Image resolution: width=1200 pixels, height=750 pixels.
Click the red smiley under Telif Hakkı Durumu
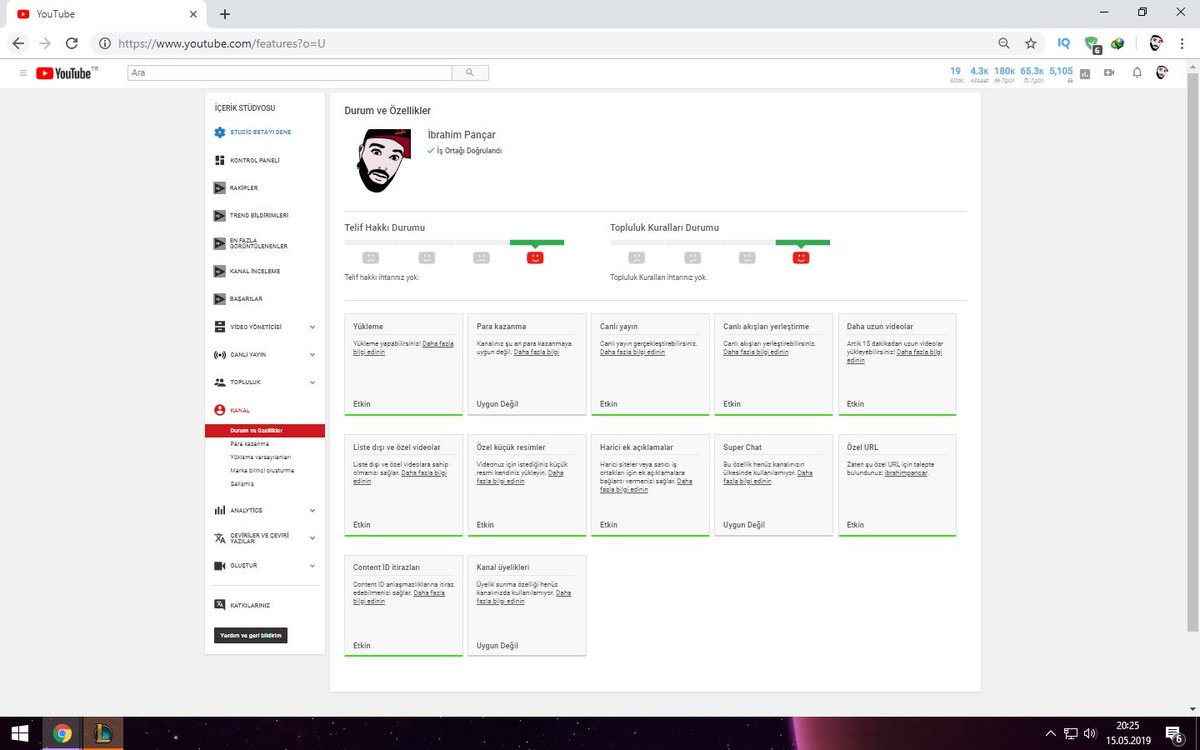(535, 258)
